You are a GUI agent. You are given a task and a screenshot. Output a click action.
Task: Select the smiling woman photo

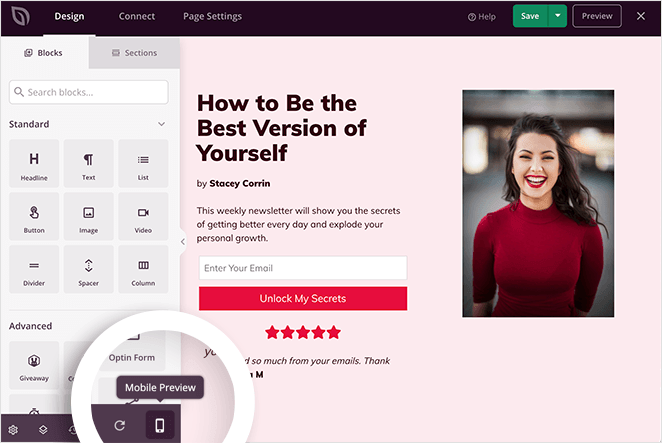coord(538,204)
